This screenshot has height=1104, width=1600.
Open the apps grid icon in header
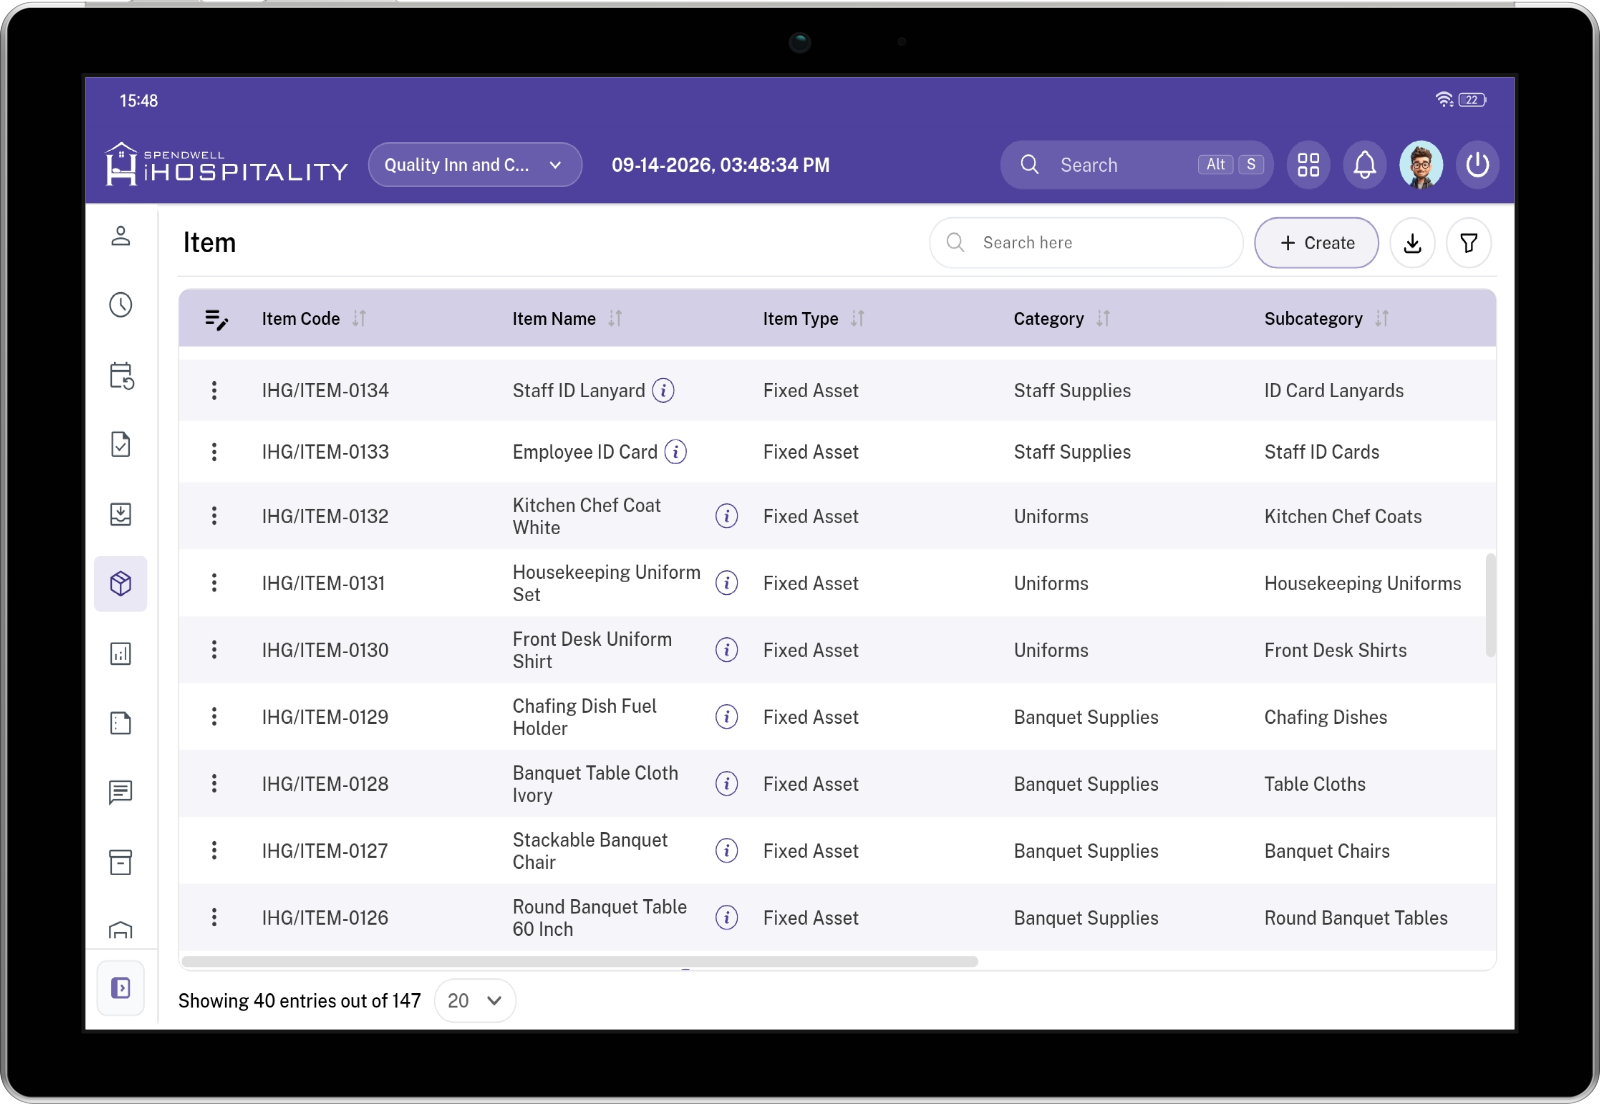(x=1308, y=165)
